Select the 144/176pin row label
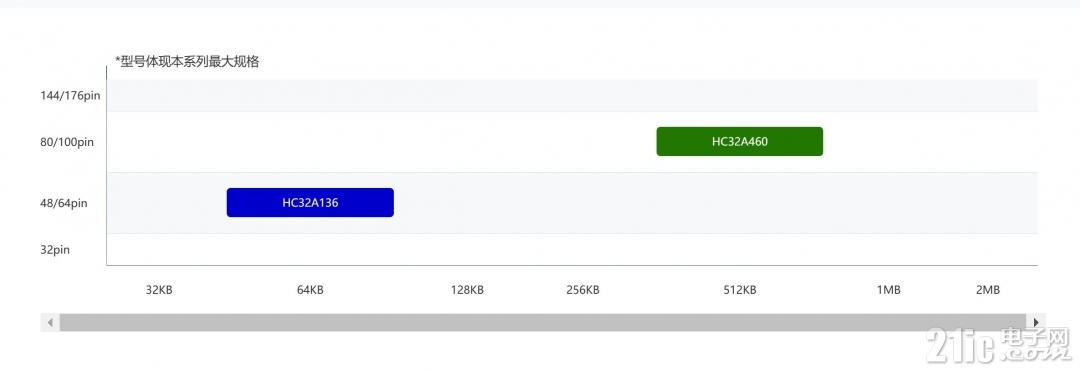The width and height of the screenshot is (1080, 370). point(70,96)
